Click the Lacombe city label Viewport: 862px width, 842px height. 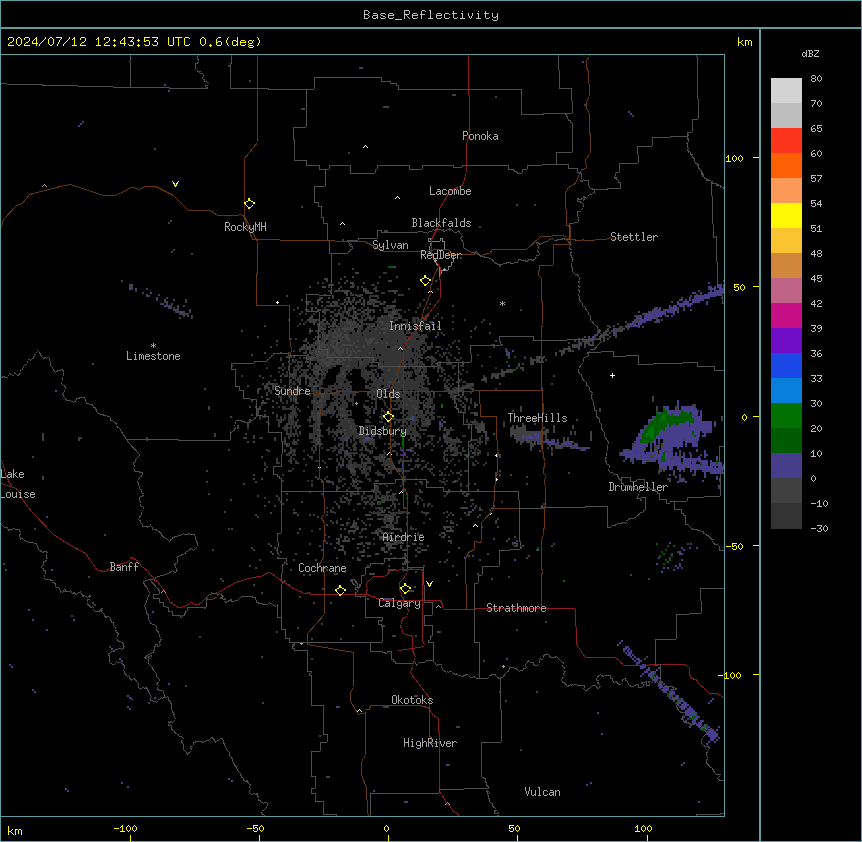pos(450,191)
